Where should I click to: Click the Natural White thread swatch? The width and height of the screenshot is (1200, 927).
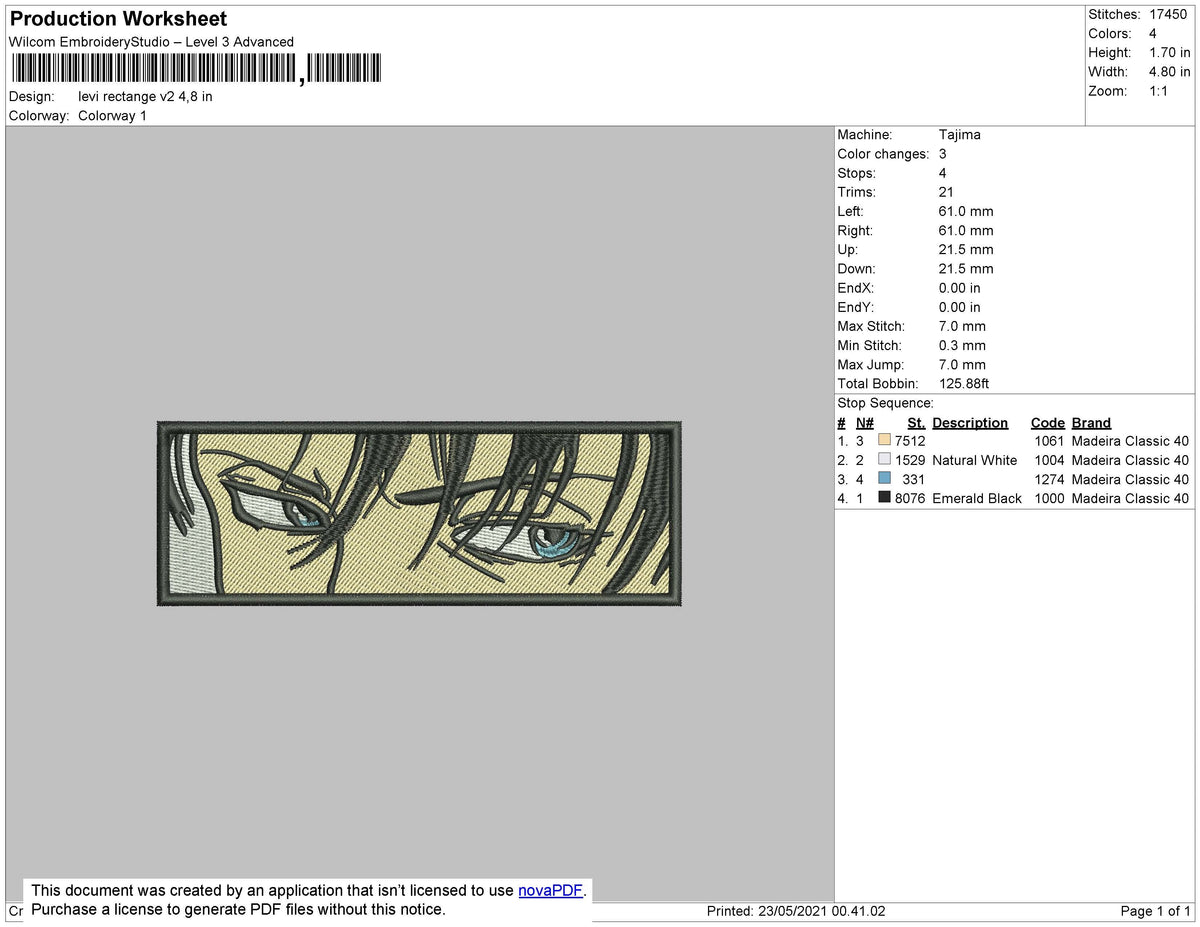click(x=884, y=459)
